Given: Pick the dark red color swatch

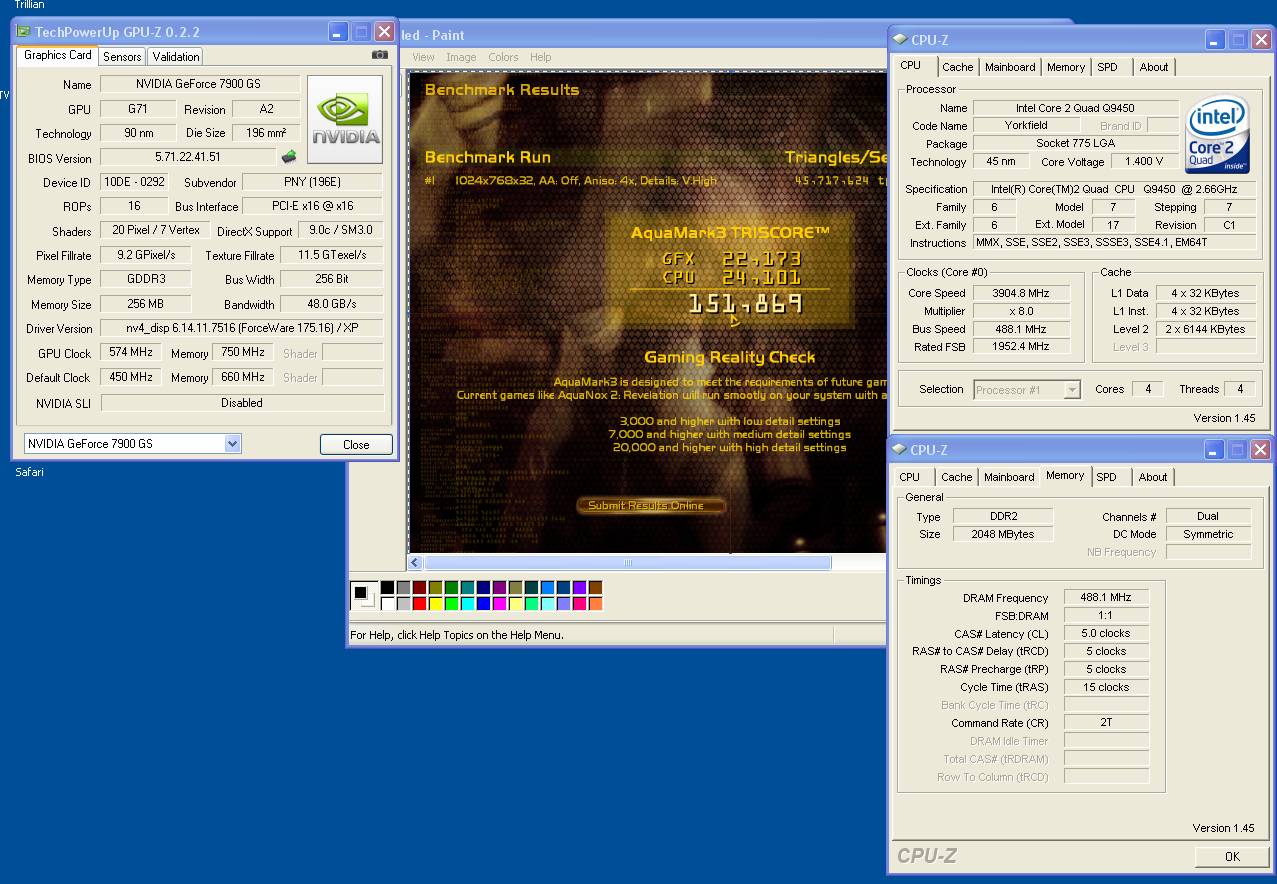Looking at the screenshot, I should pos(420,587).
